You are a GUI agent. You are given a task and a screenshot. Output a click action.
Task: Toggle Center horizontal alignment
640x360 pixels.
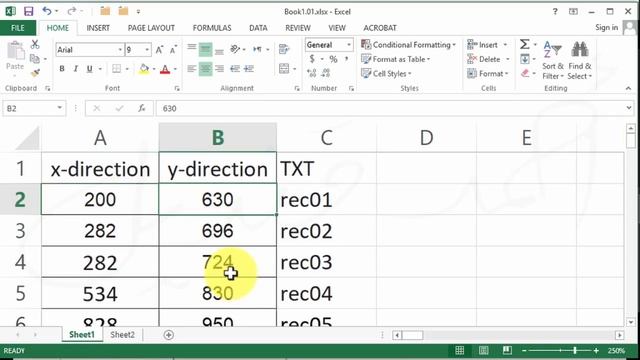click(x=205, y=69)
